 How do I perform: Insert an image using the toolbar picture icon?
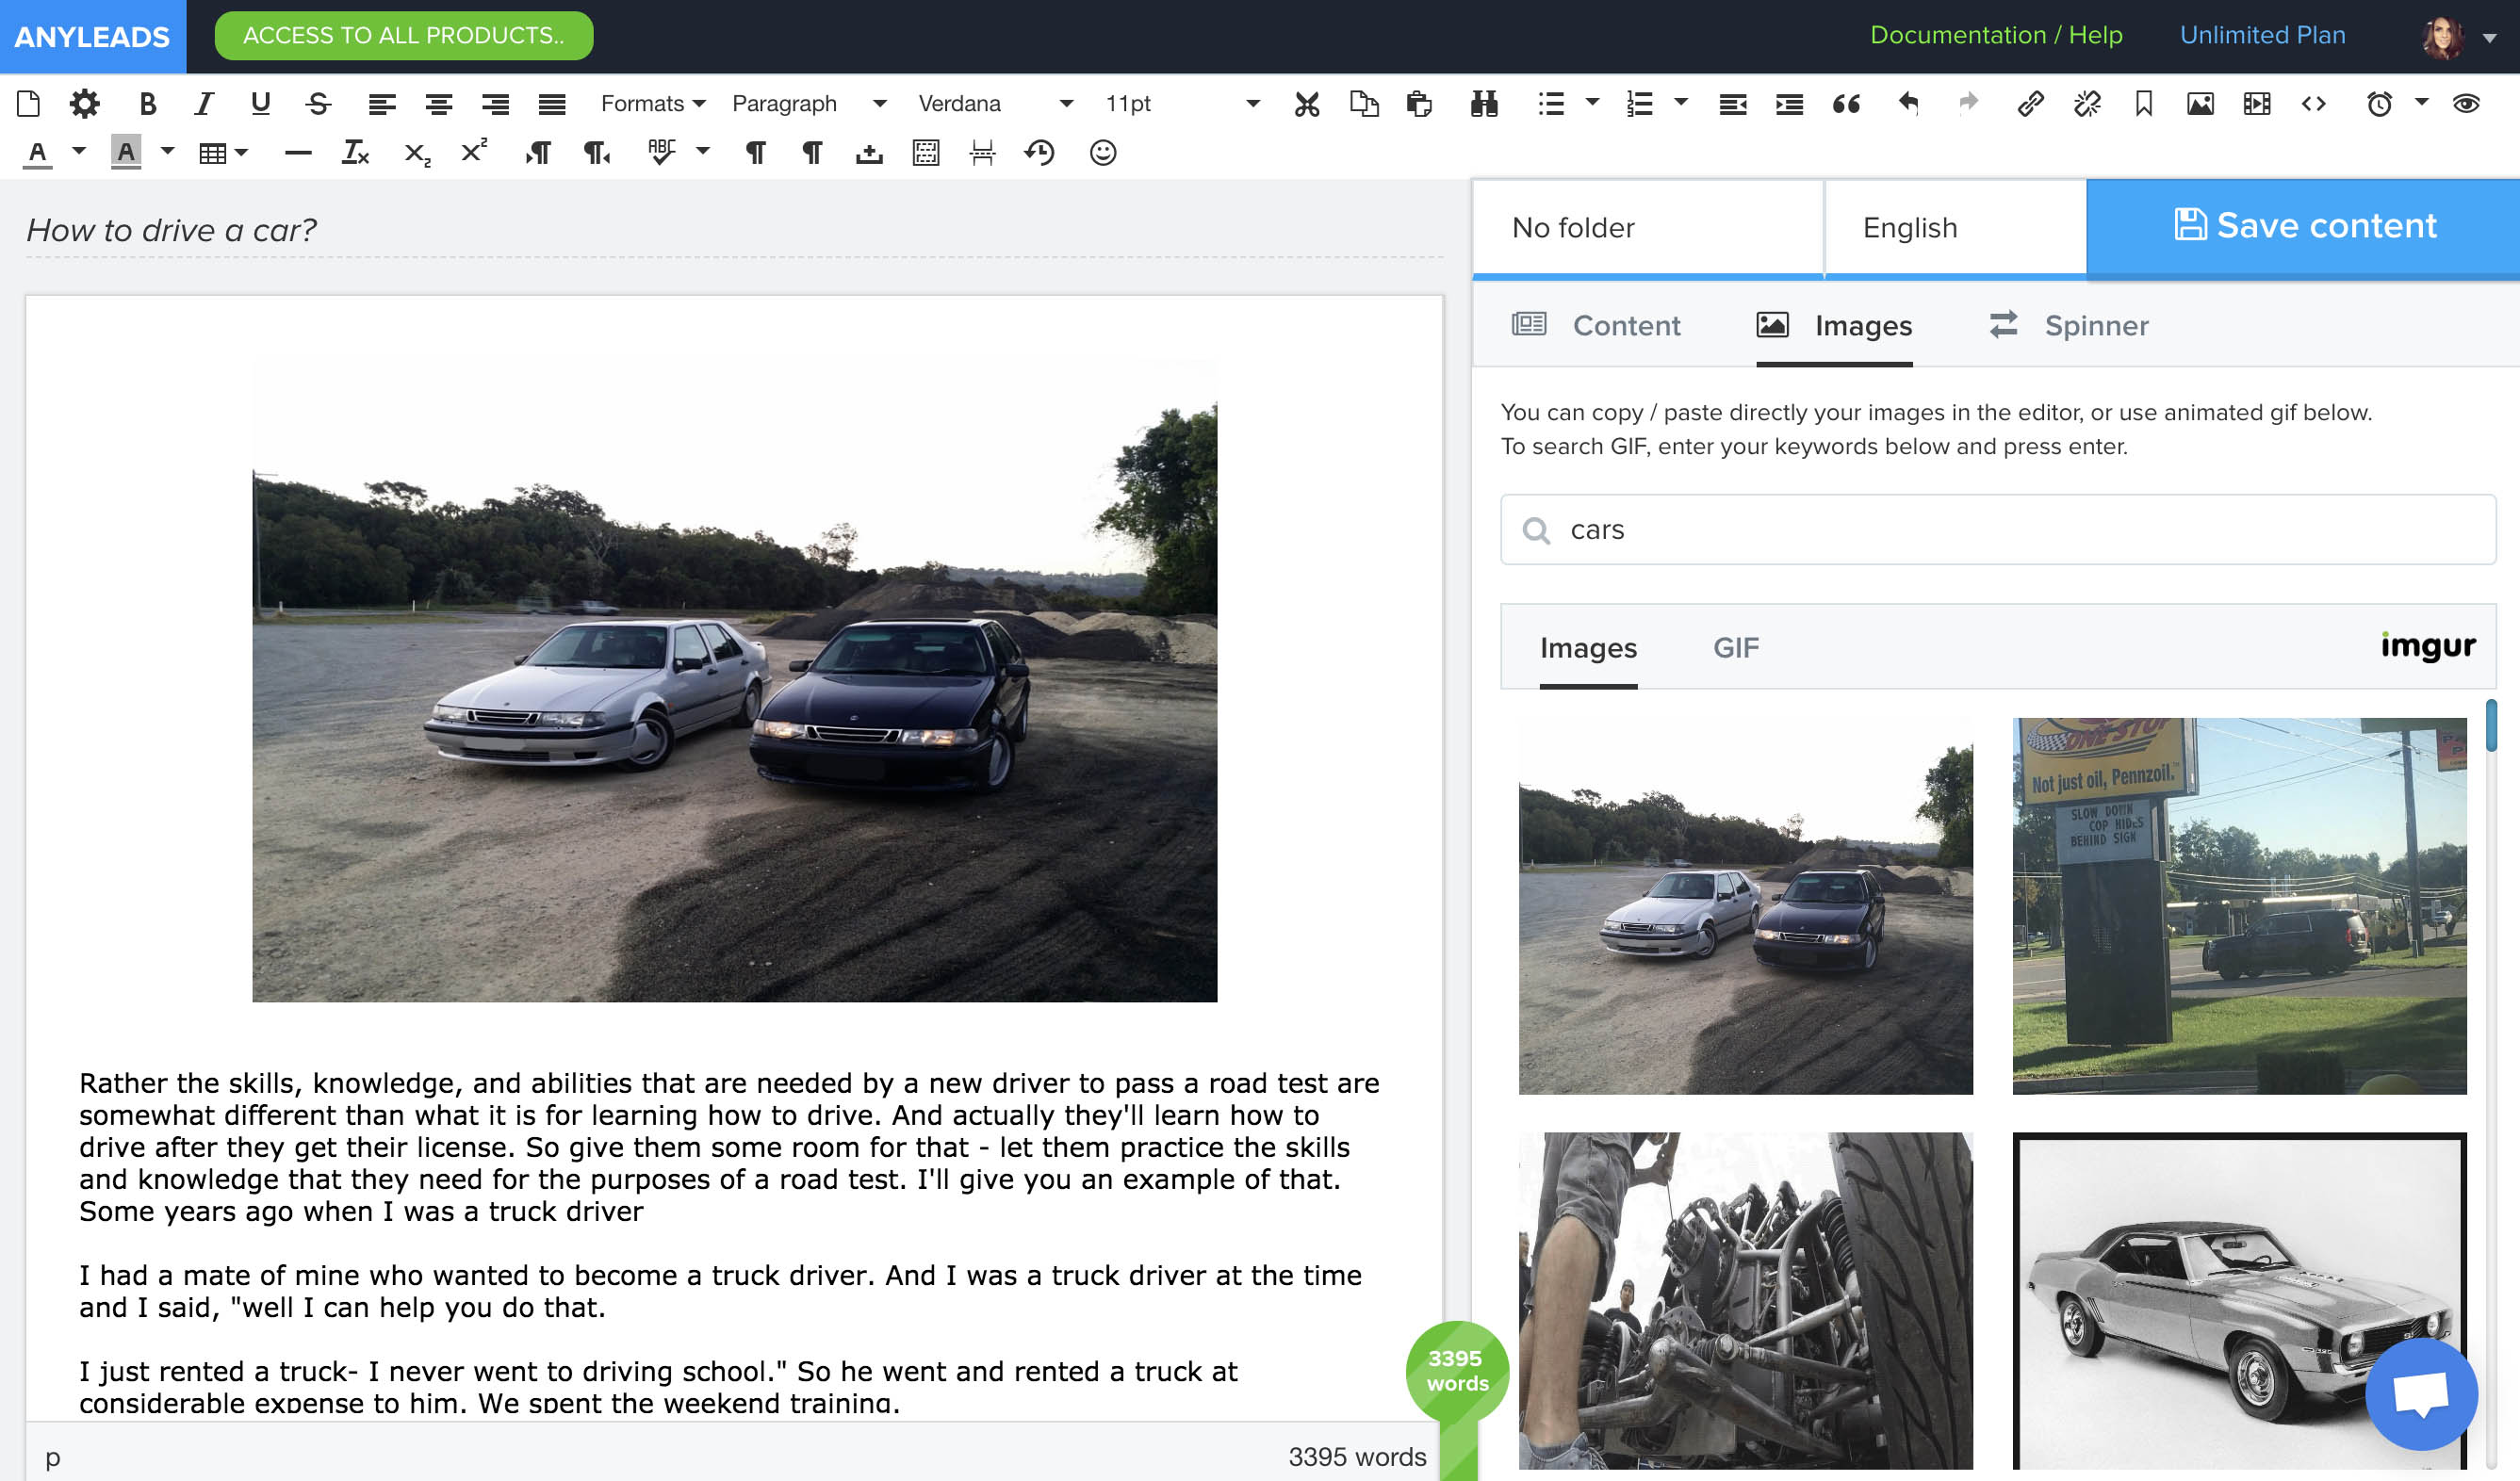click(2200, 103)
